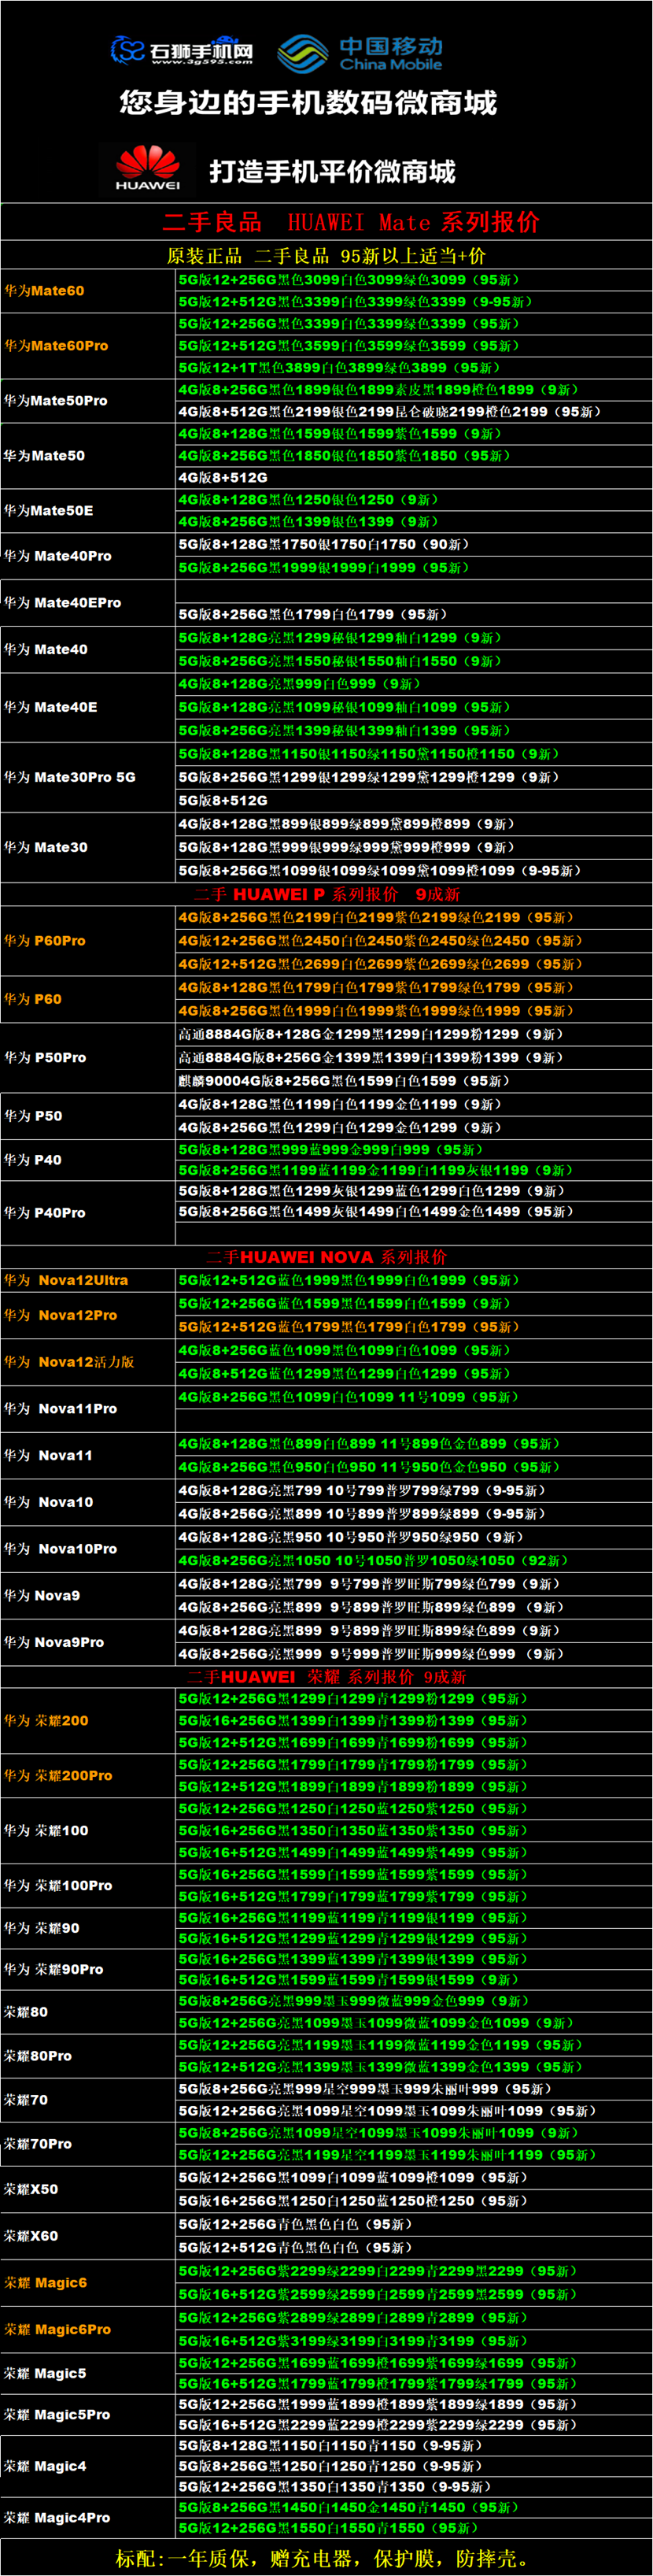The image size is (653, 2576).
Task: Click the '麒麟90004G版8+256G黑色1599白色1599' row
Action: click(x=413, y=1081)
